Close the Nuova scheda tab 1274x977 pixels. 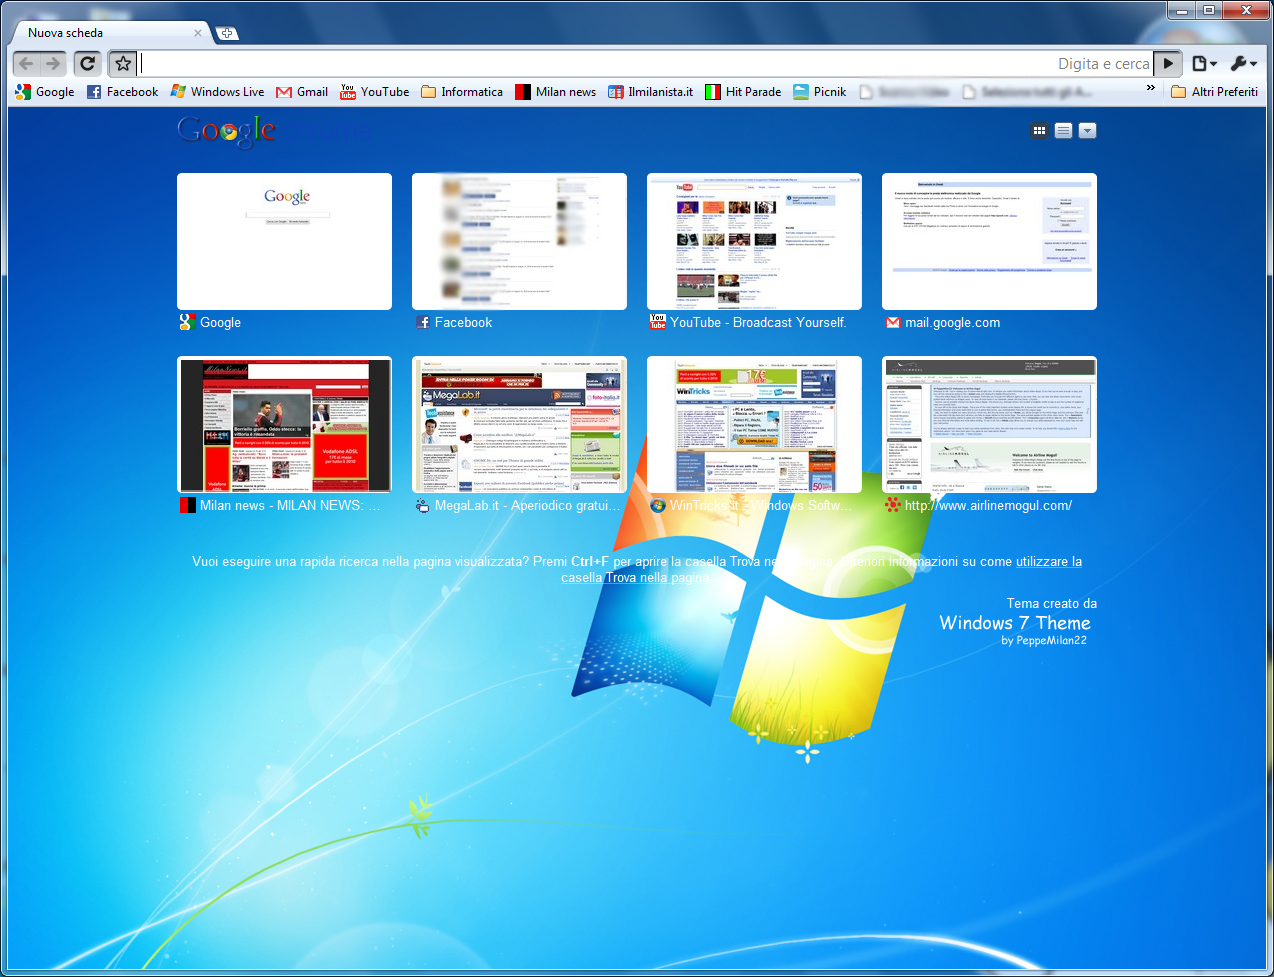pos(197,33)
